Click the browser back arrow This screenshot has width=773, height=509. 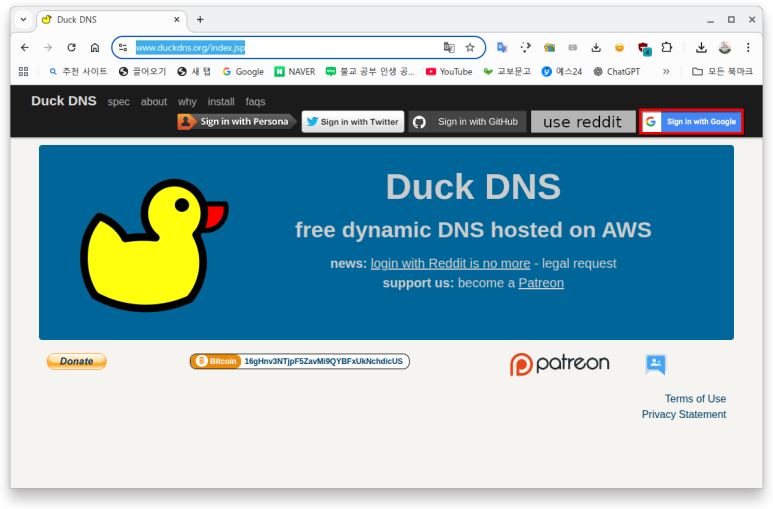pos(25,47)
